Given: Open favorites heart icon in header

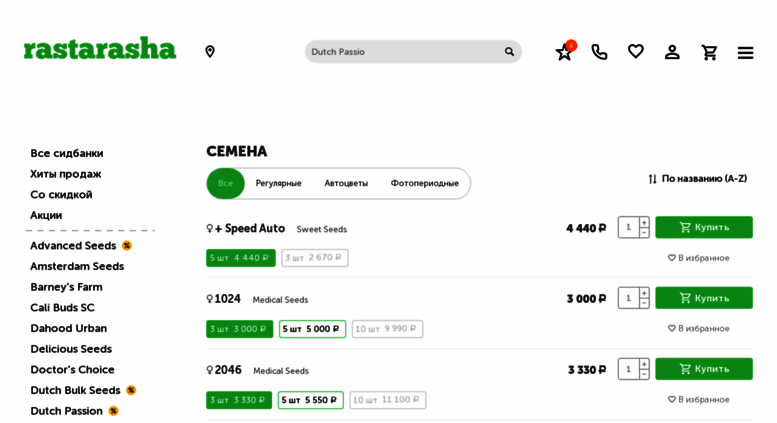Looking at the screenshot, I should 636,51.
